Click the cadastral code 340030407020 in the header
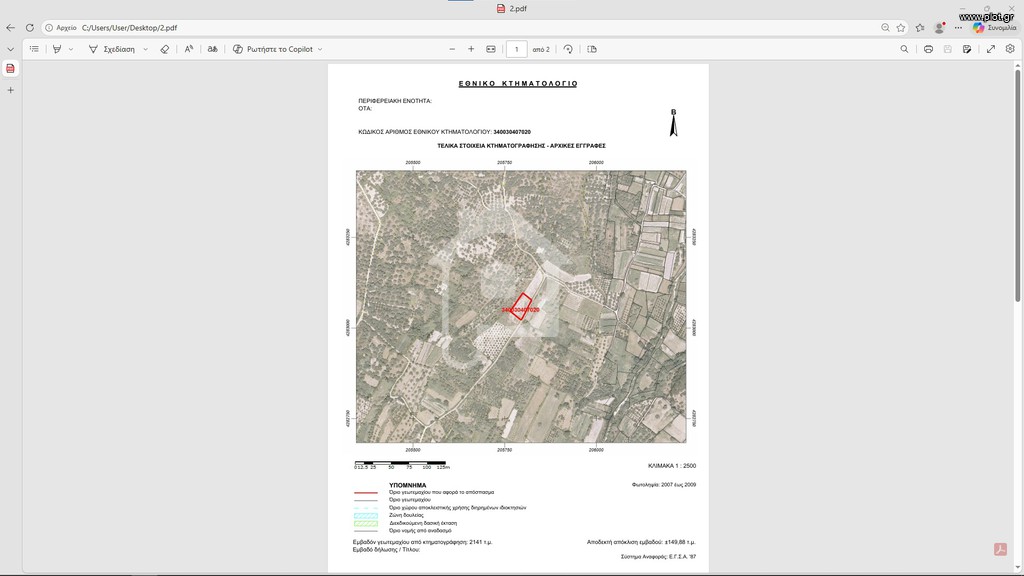 512,132
